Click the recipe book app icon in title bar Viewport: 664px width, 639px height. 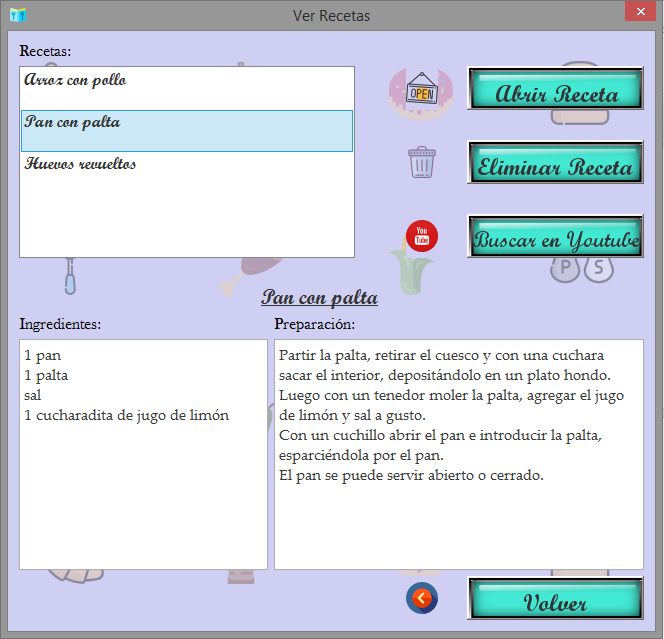[18, 15]
